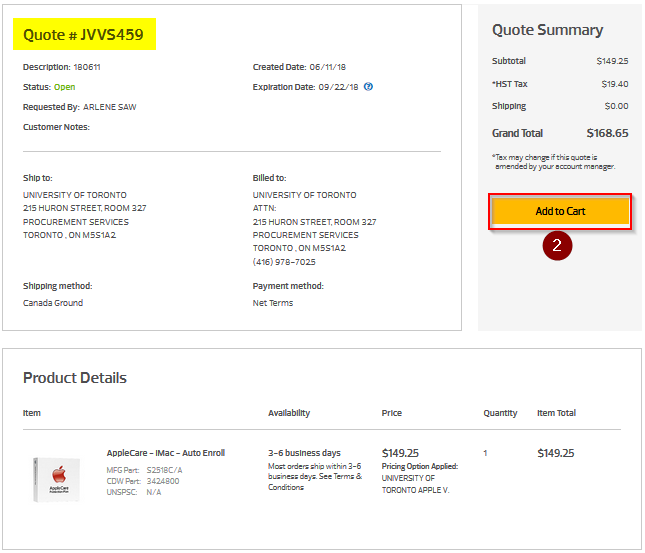
Task: Click the Net Terms payment method
Action: click(x=273, y=303)
